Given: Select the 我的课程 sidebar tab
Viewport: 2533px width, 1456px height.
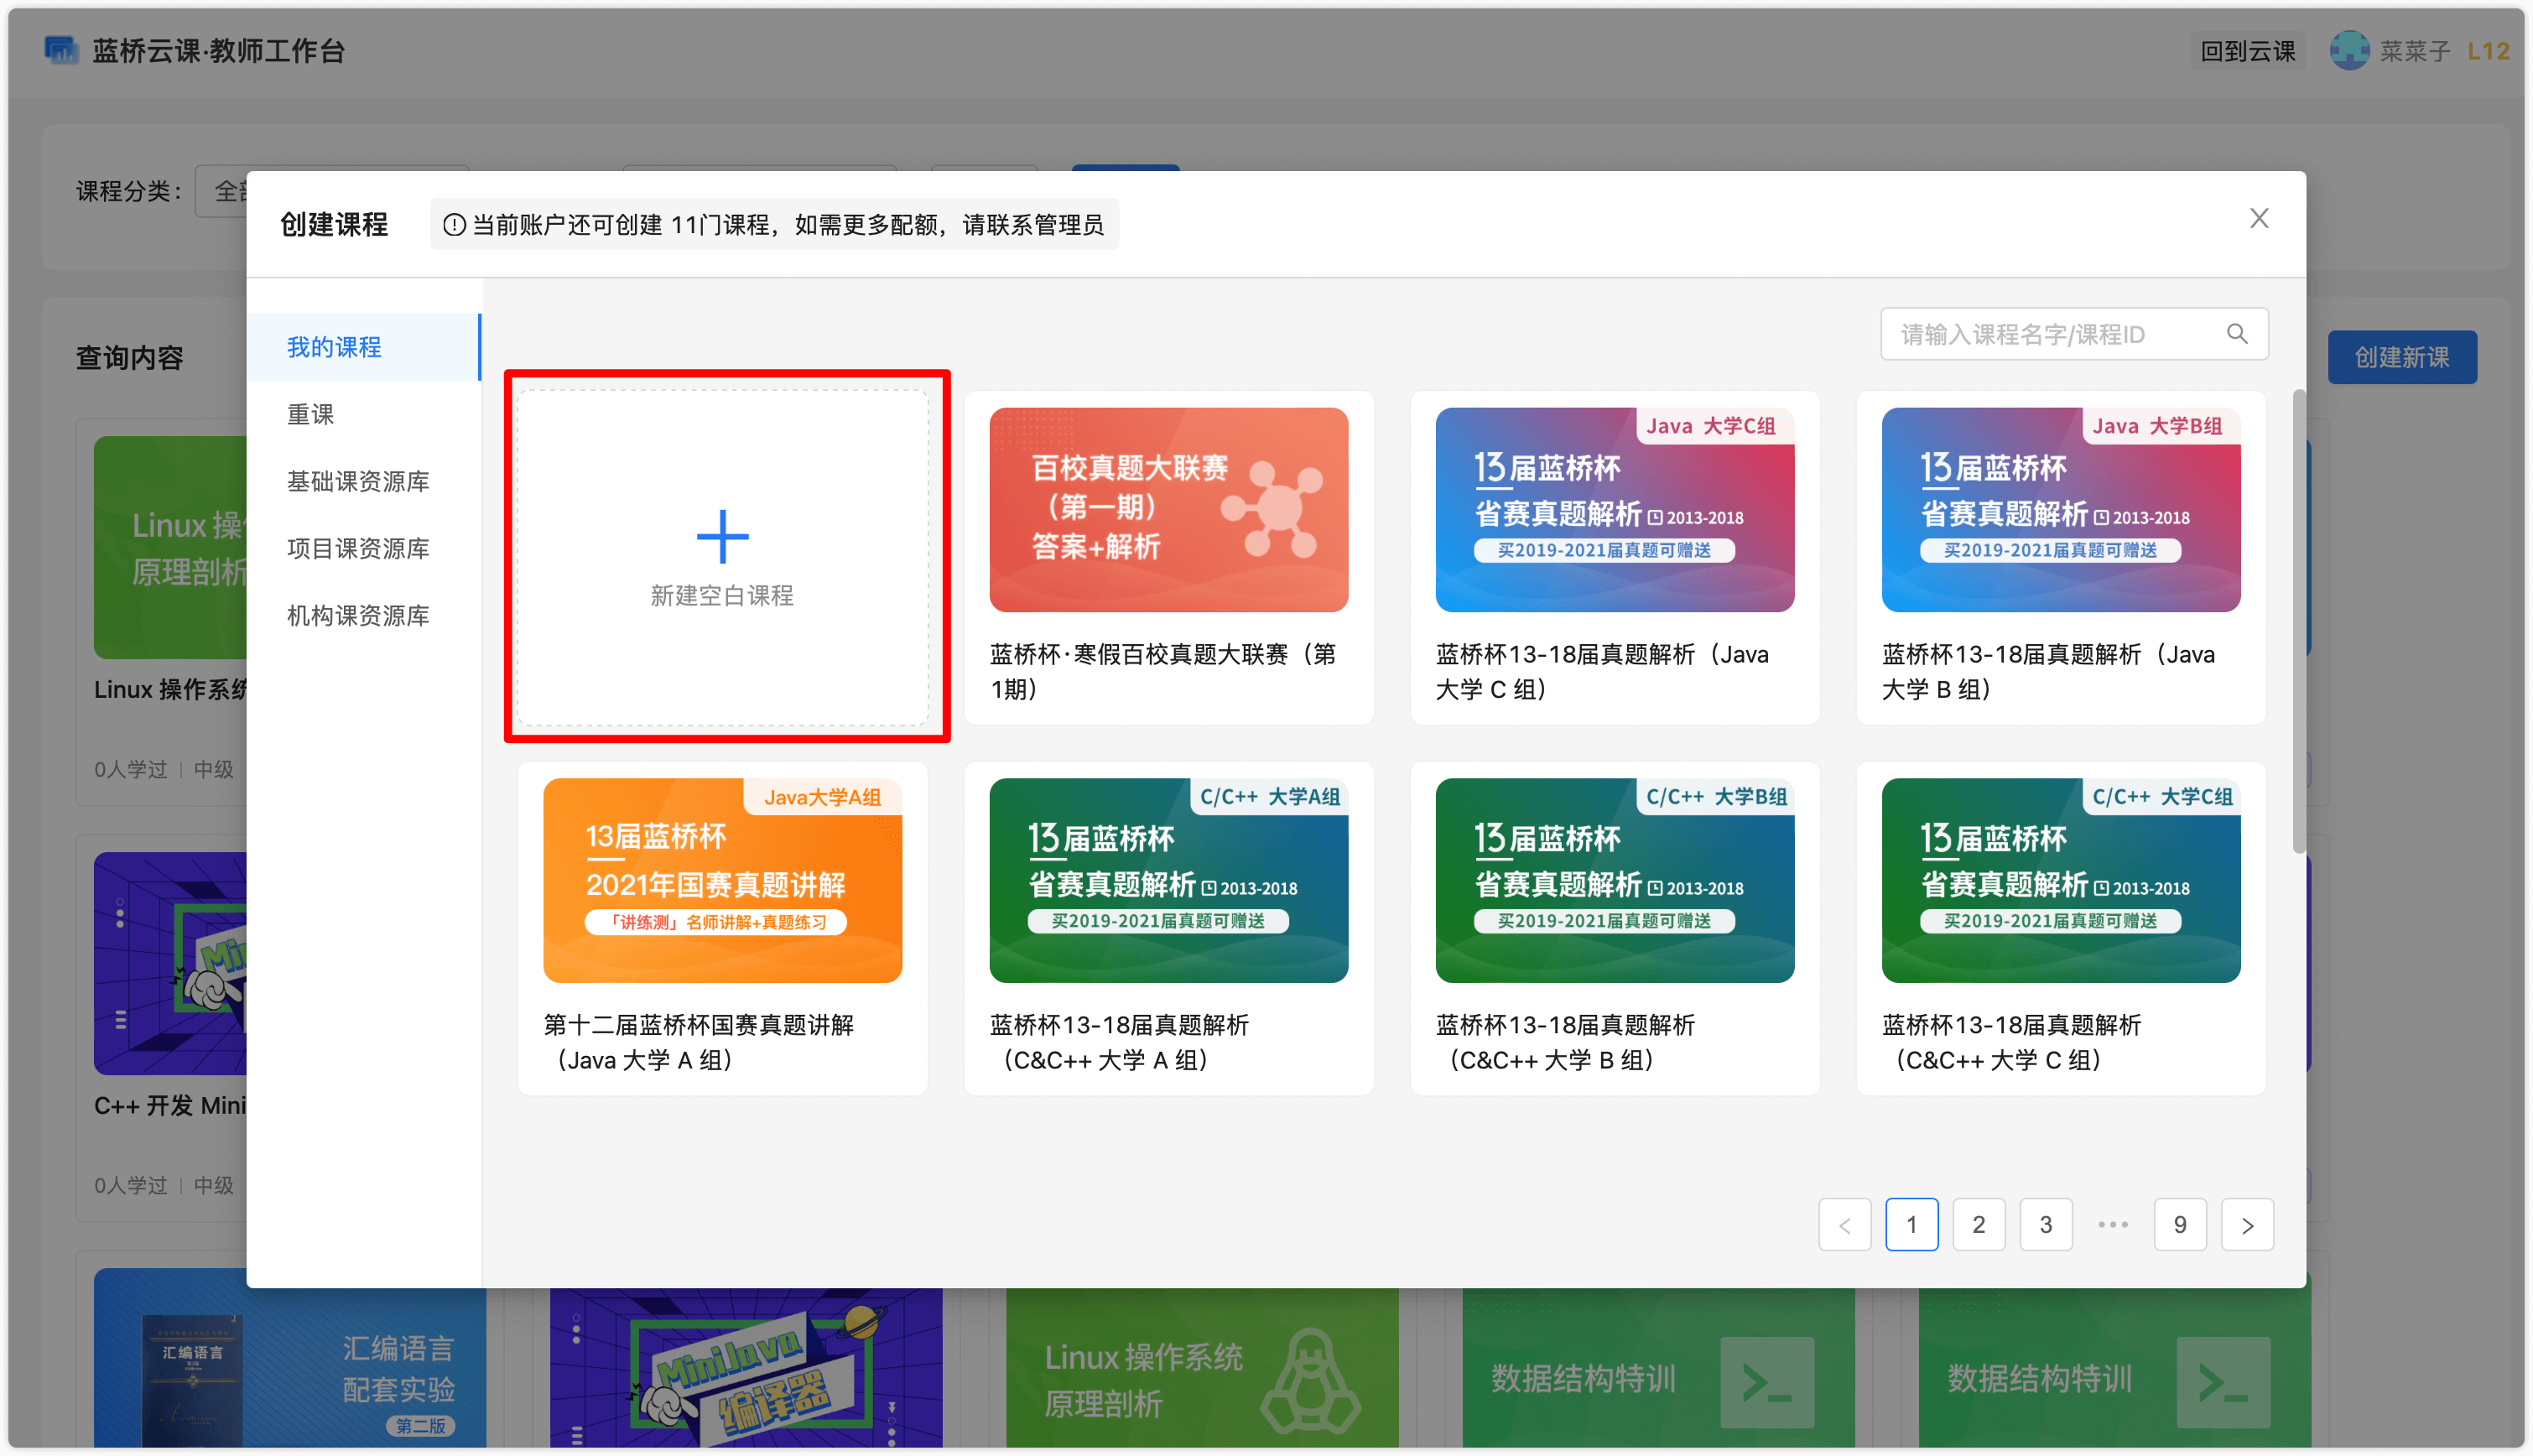Looking at the screenshot, I should click(334, 347).
